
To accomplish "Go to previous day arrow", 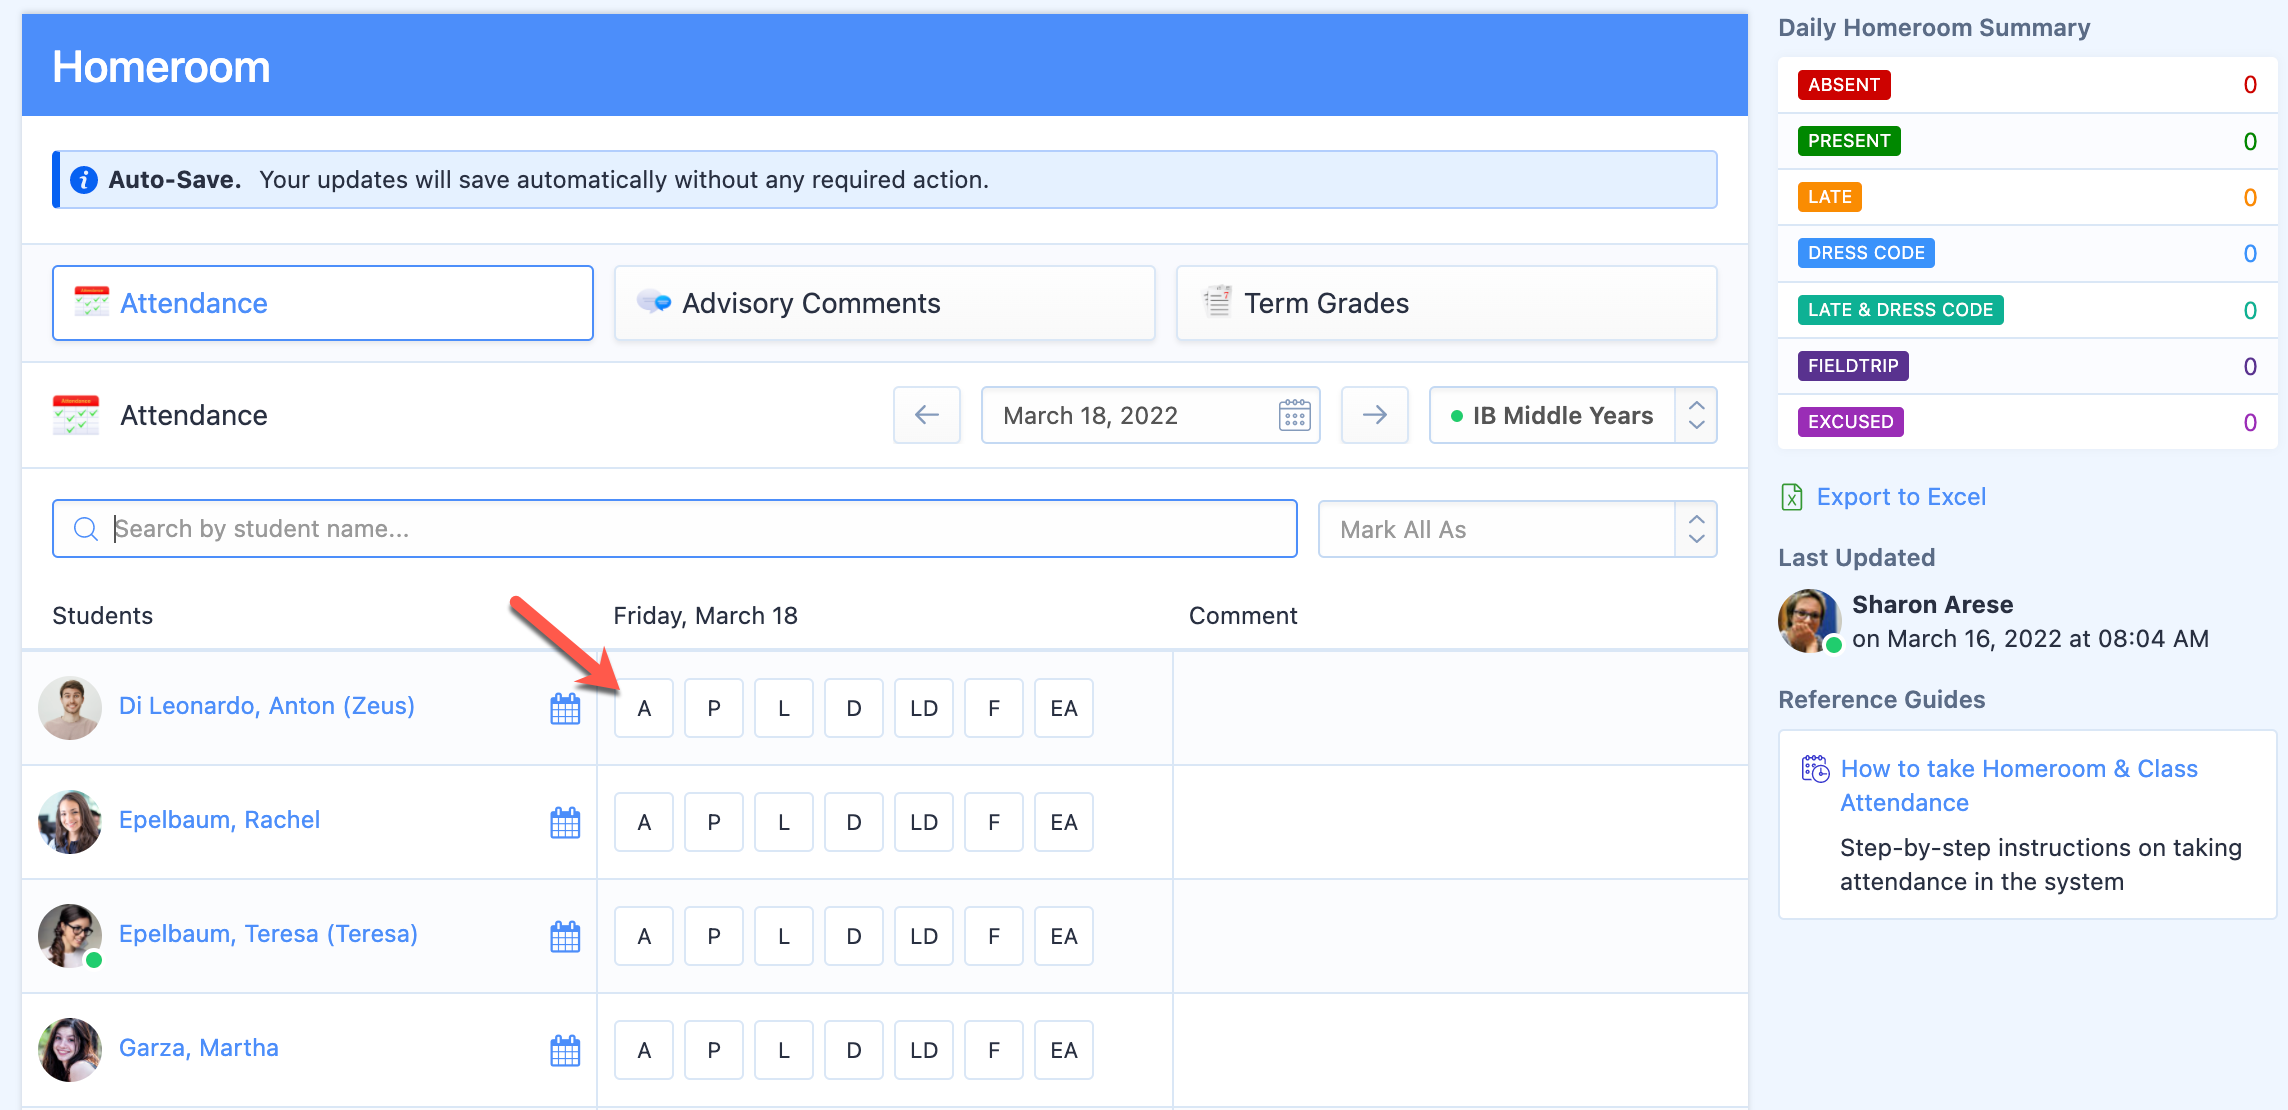I will [927, 415].
